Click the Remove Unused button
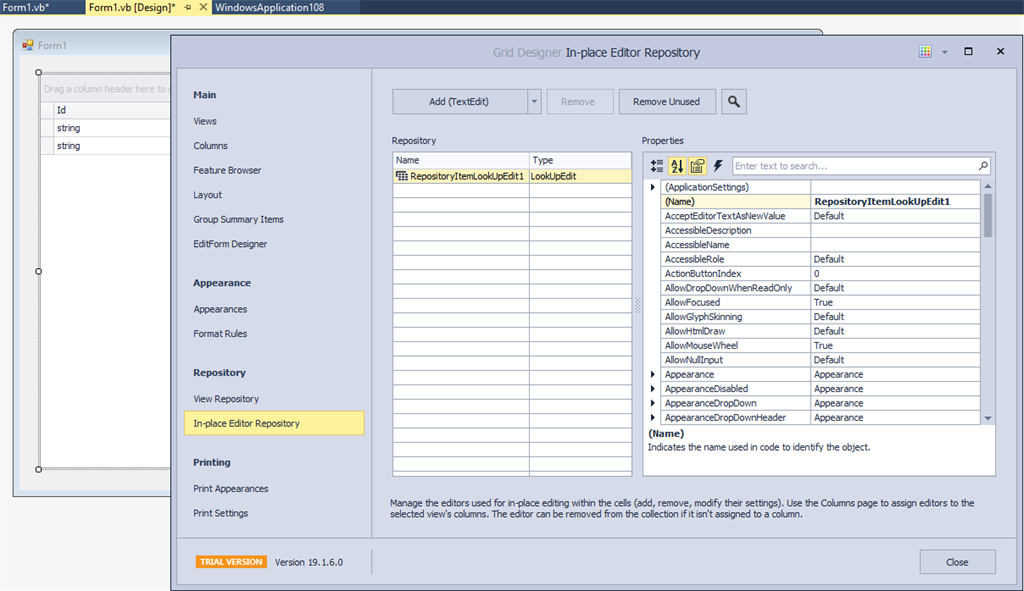This screenshot has width=1024, height=591. (666, 101)
